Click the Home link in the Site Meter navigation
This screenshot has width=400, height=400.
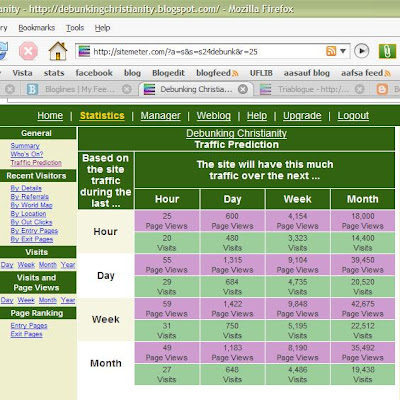[50, 116]
